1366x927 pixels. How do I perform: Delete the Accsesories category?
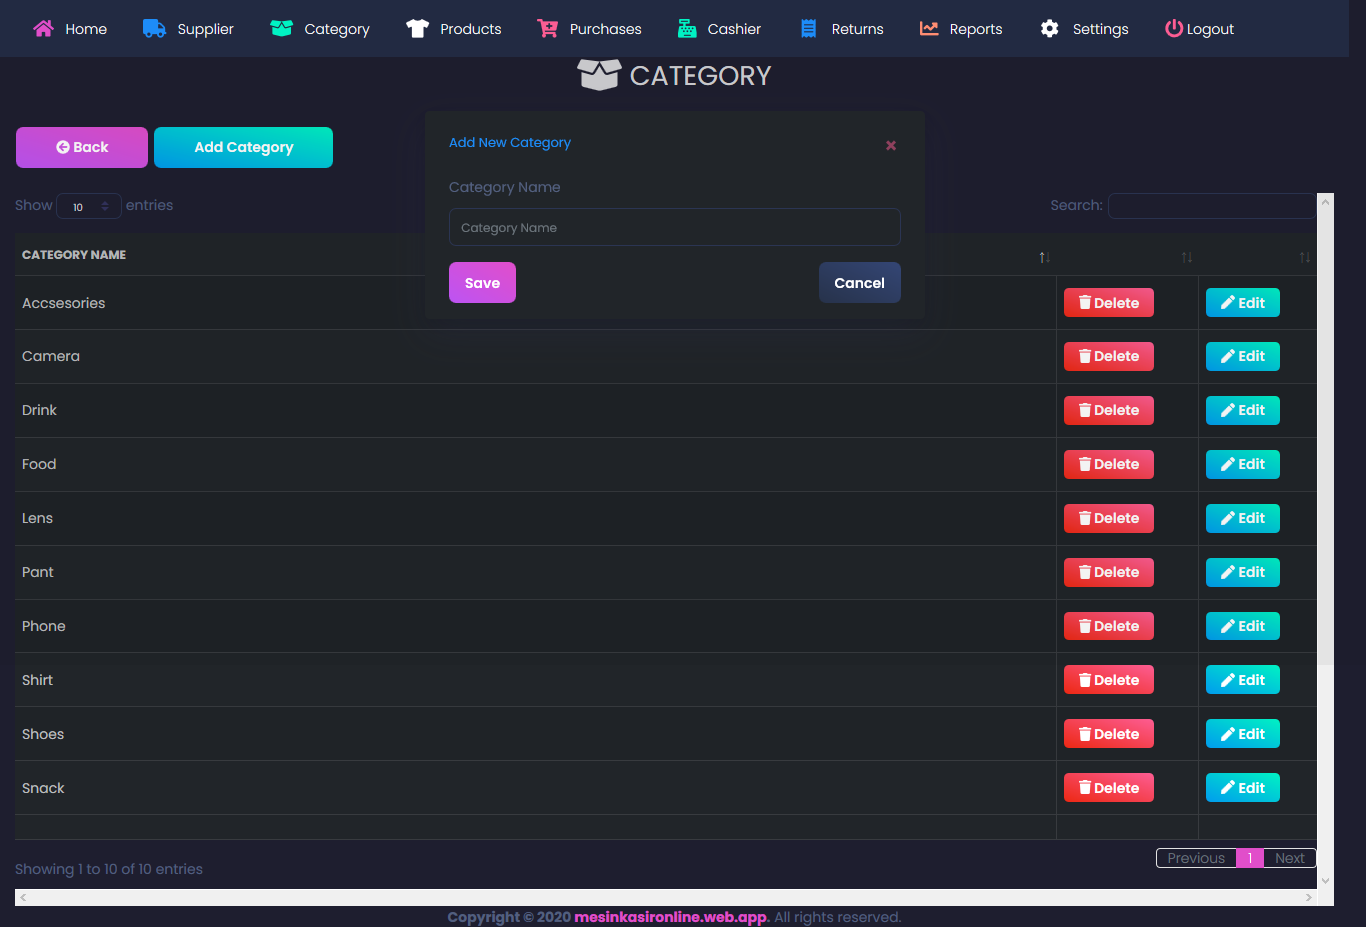(1109, 303)
